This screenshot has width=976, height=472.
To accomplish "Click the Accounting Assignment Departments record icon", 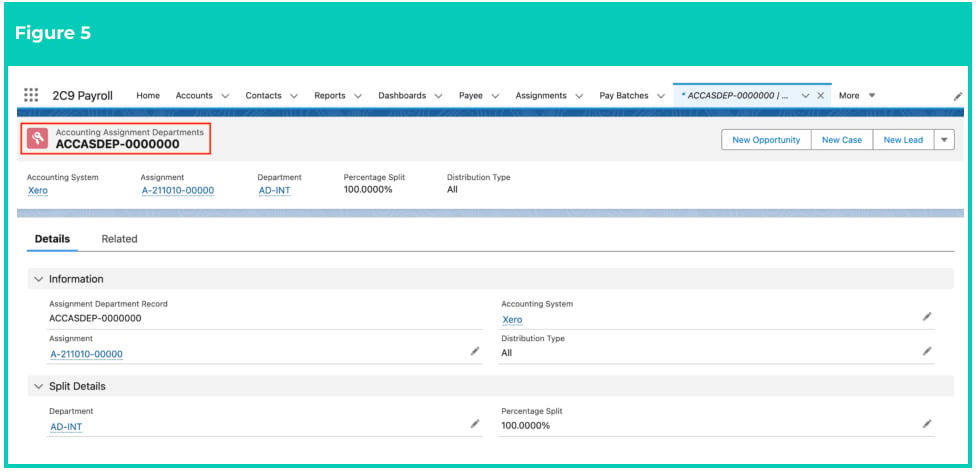I will pos(38,138).
